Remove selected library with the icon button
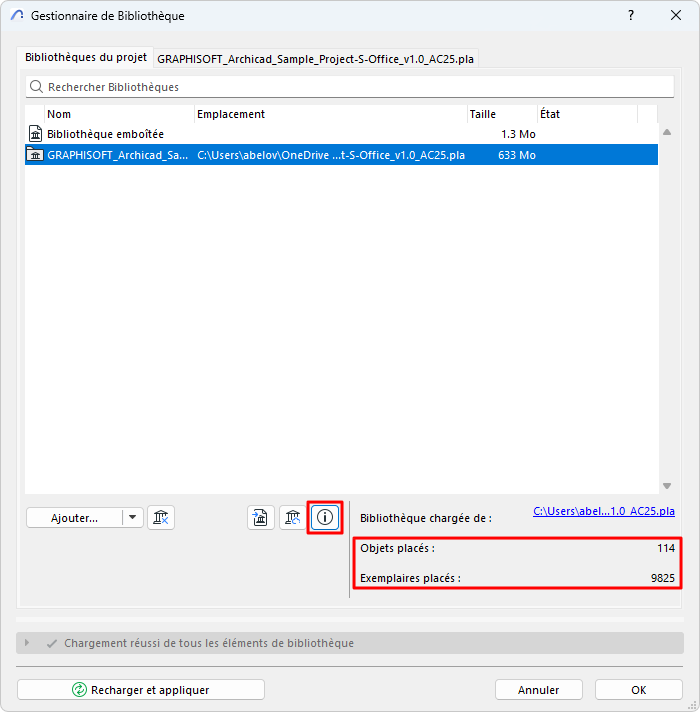Viewport: 700px width, 712px height. coord(161,517)
